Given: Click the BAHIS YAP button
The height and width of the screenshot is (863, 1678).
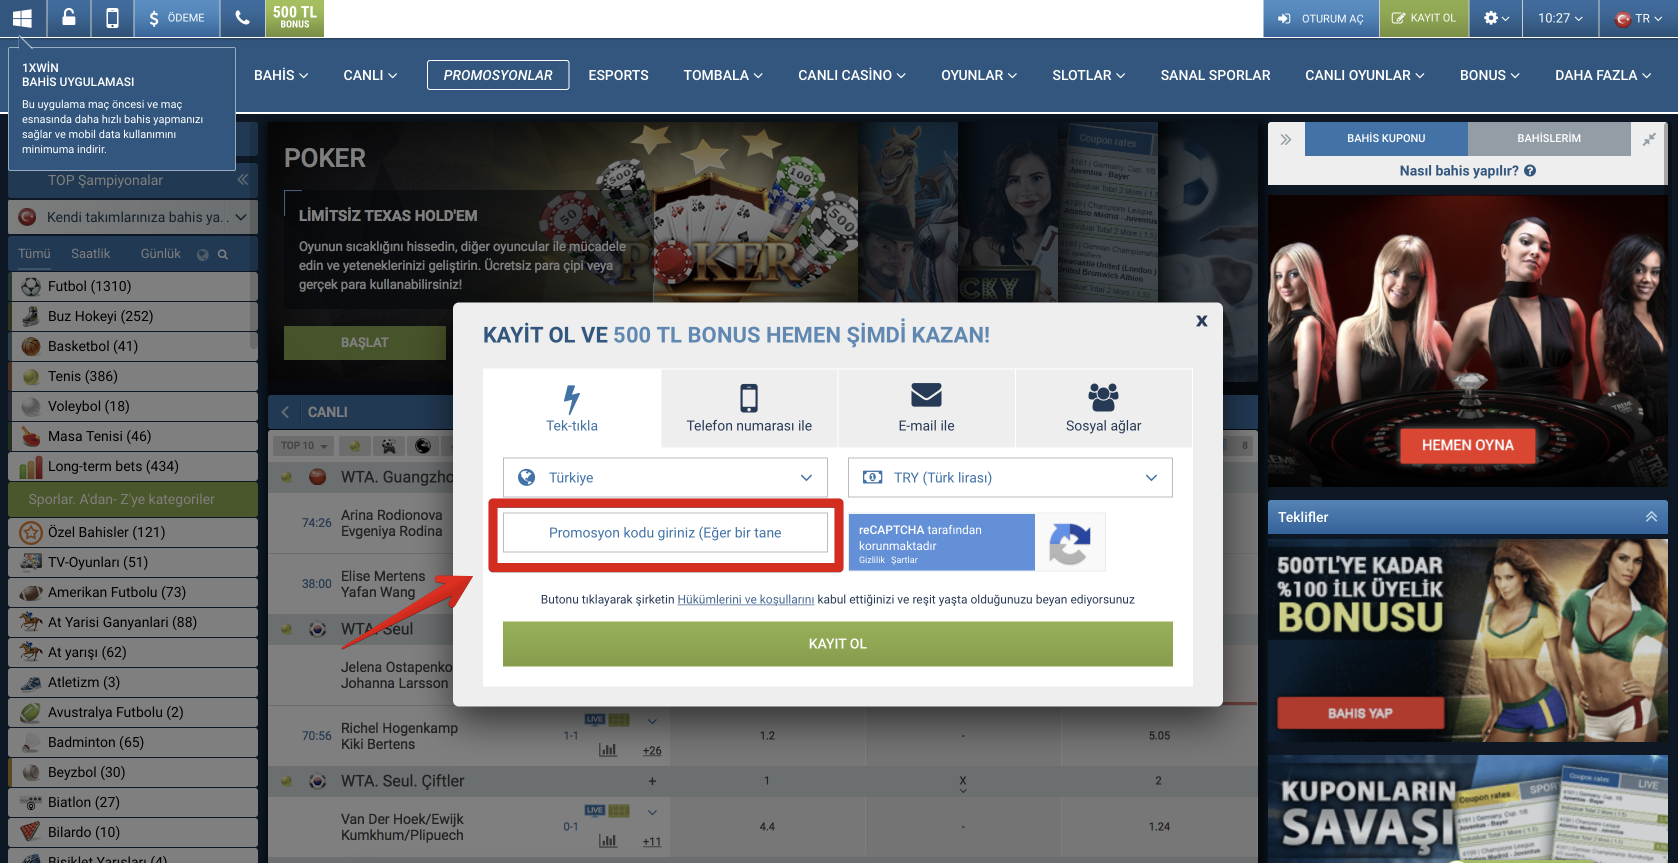Looking at the screenshot, I should click(1360, 713).
